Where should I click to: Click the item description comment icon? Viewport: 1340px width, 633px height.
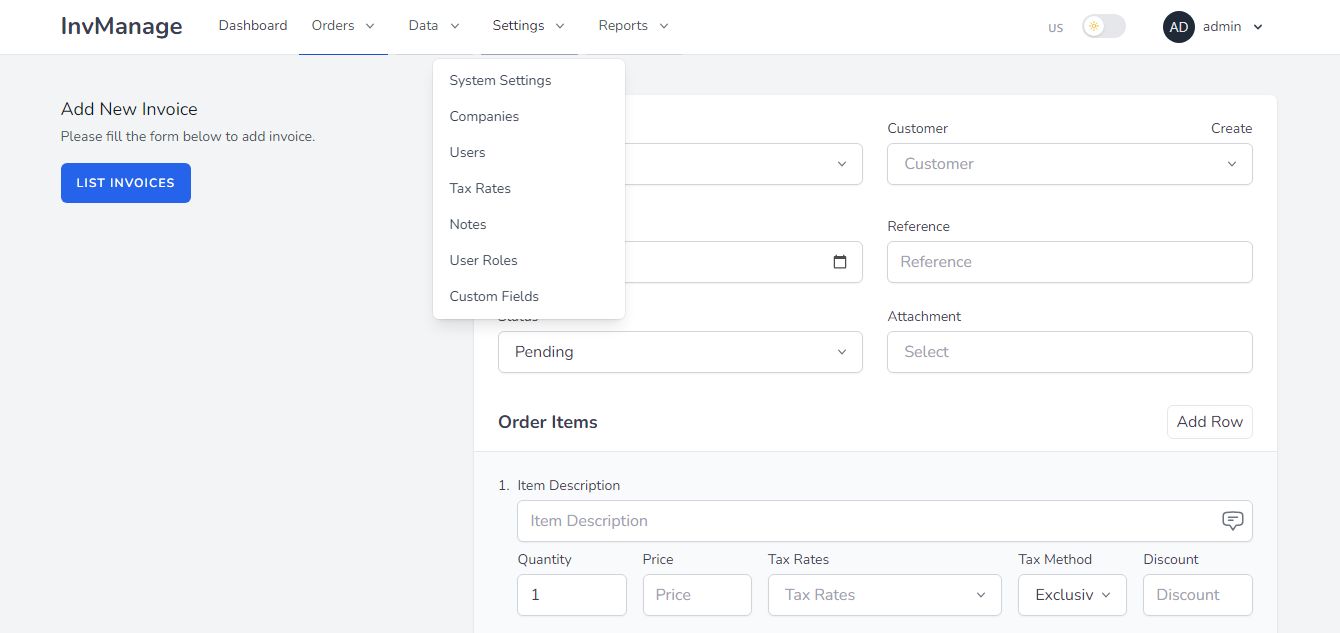click(1232, 521)
